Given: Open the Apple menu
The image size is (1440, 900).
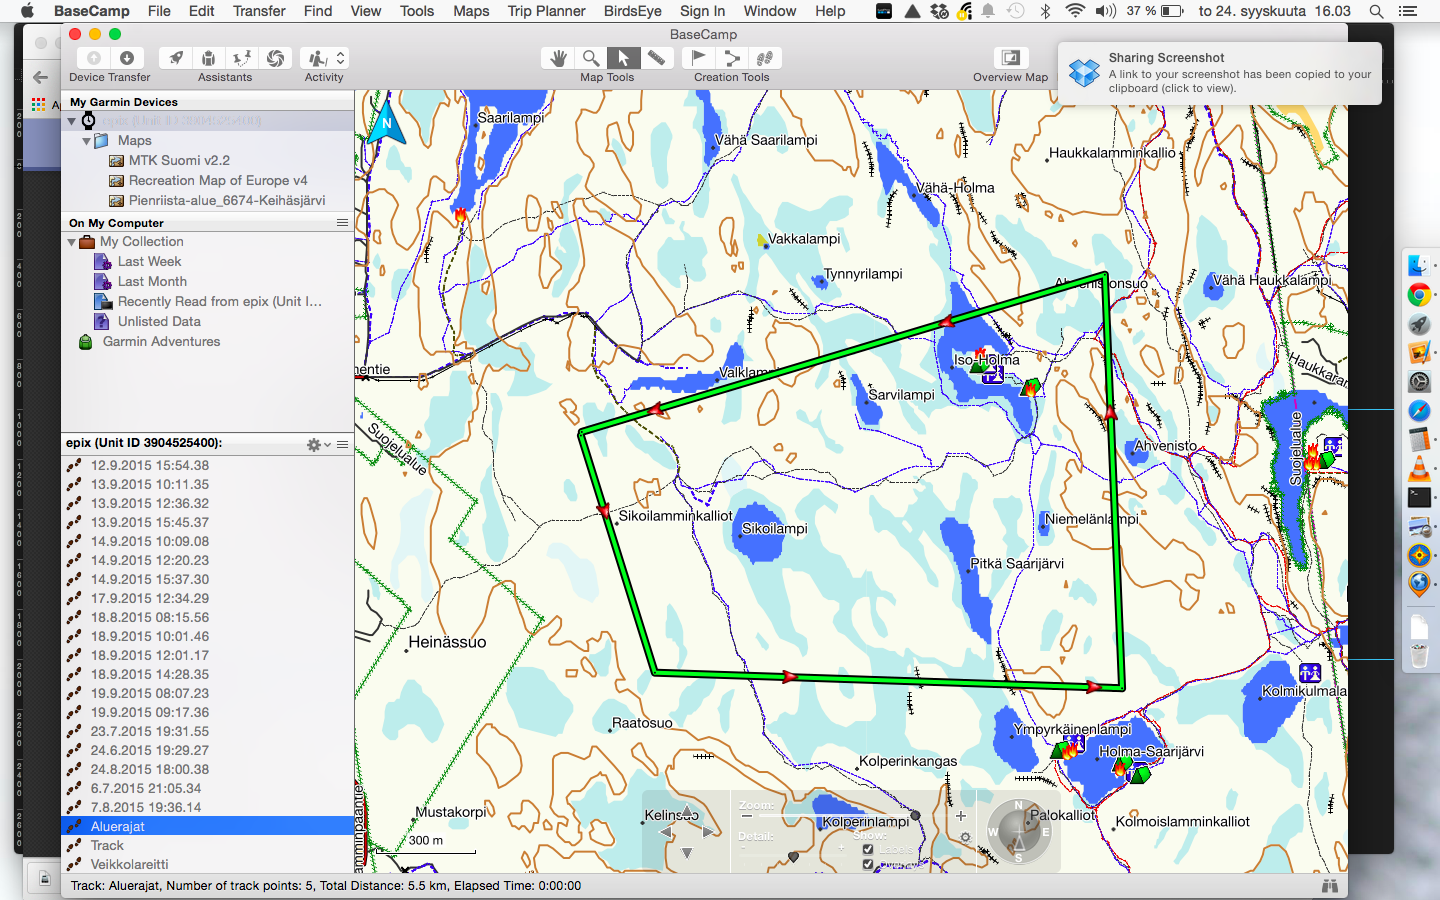Looking at the screenshot, I should (x=27, y=11).
